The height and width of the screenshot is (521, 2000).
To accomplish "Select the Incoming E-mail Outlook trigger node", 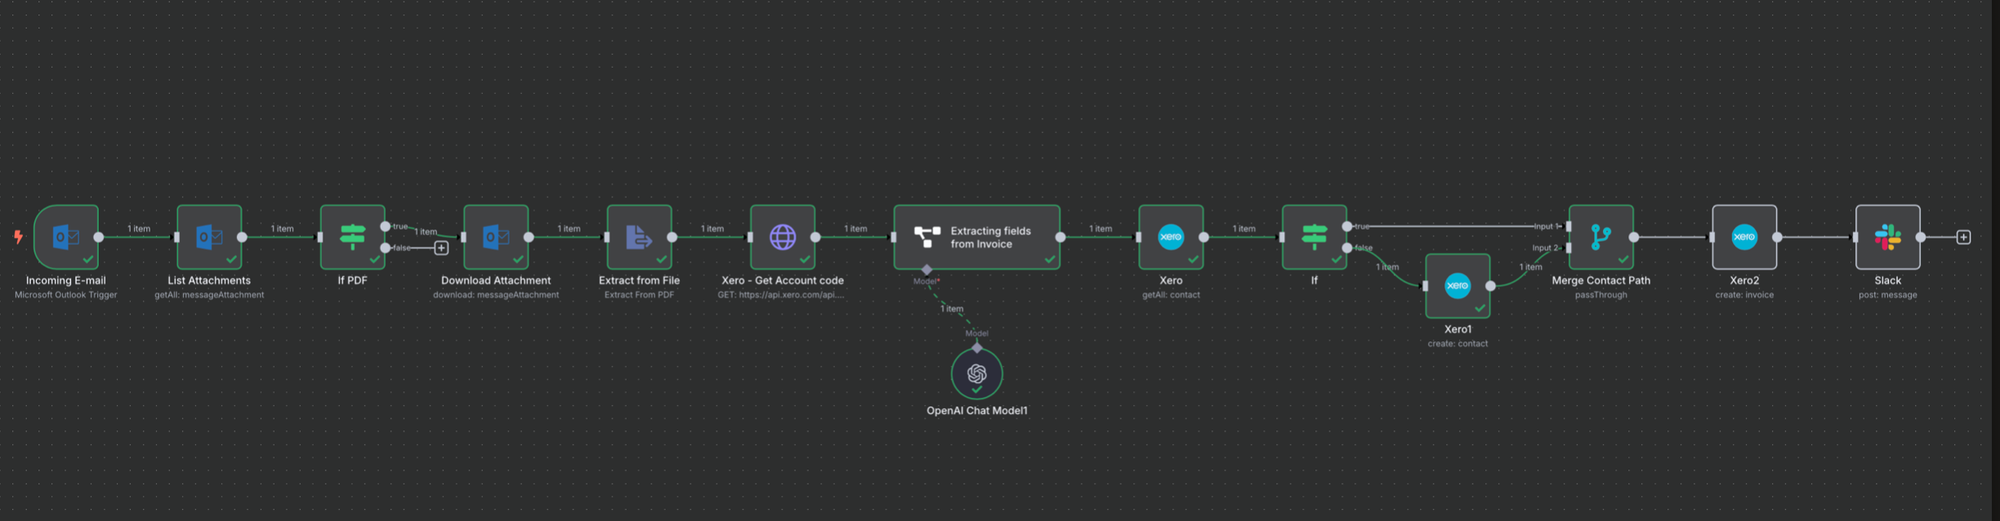I will pos(66,237).
